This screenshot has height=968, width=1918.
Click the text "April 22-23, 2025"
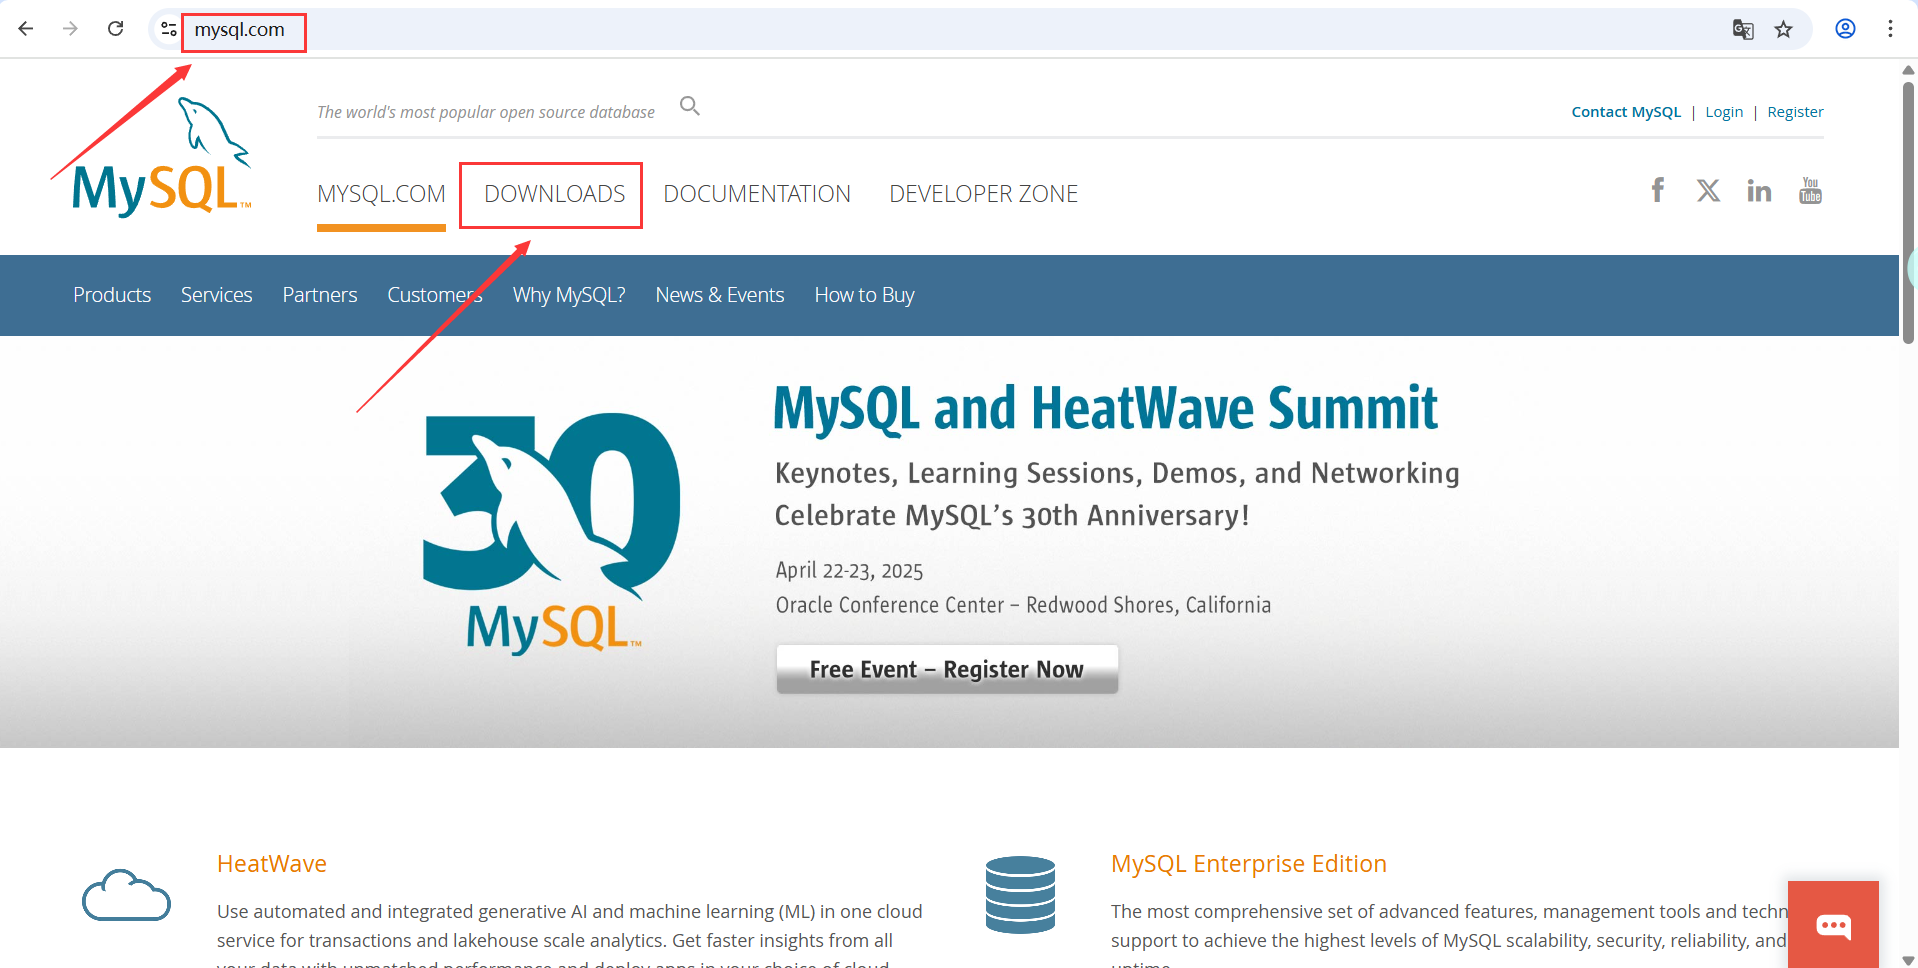(x=849, y=570)
